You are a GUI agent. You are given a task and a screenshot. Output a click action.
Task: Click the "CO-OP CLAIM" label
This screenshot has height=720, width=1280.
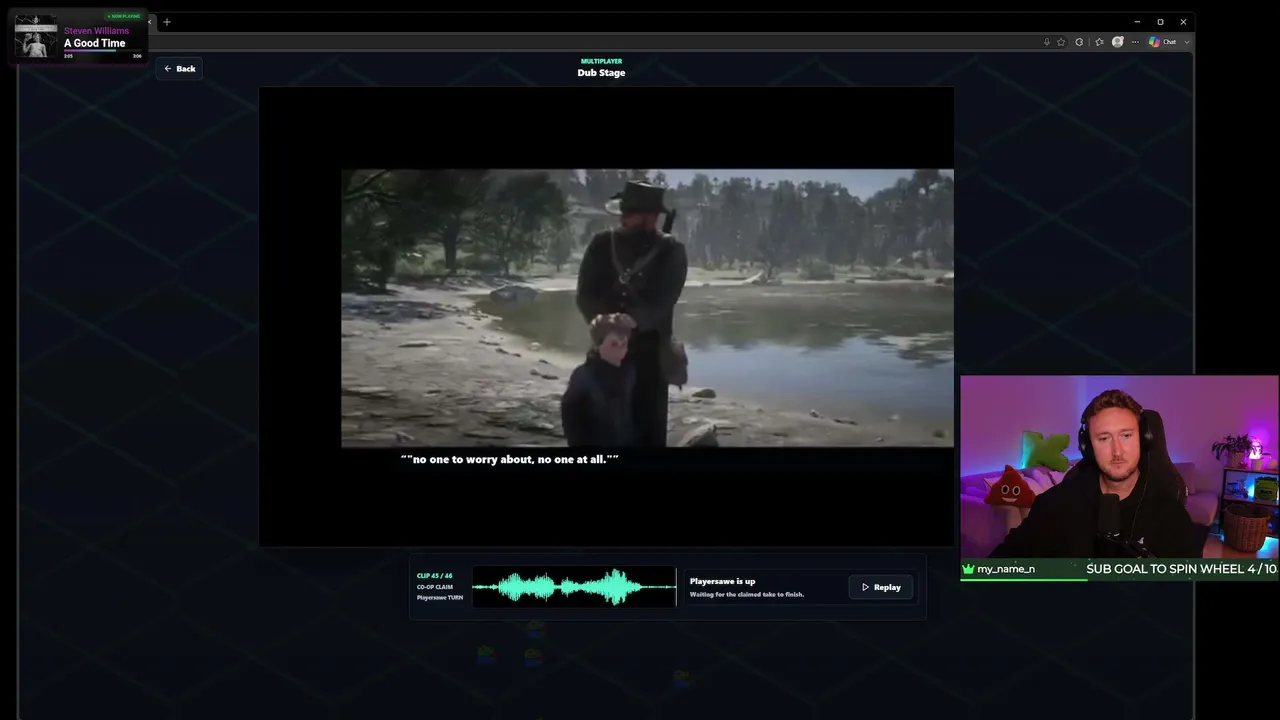pos(435,587)
